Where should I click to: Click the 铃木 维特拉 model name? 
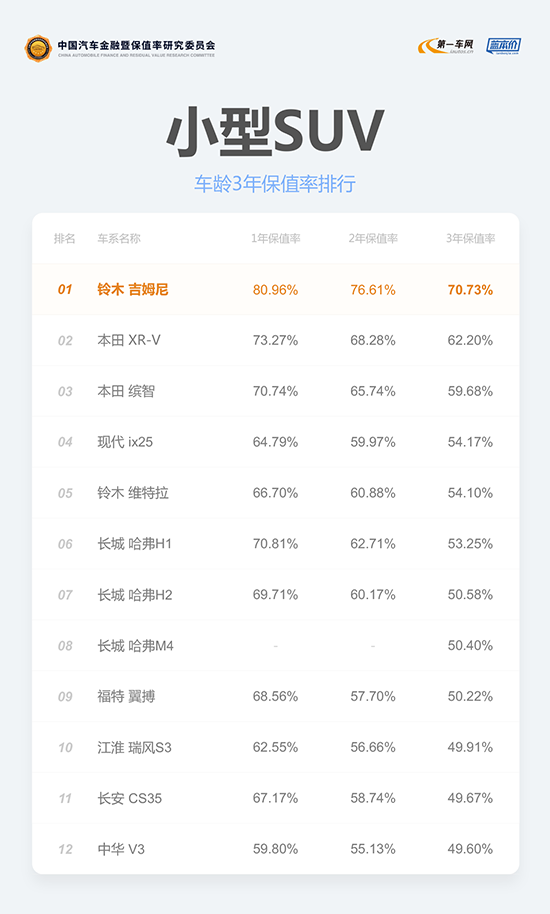133,493
